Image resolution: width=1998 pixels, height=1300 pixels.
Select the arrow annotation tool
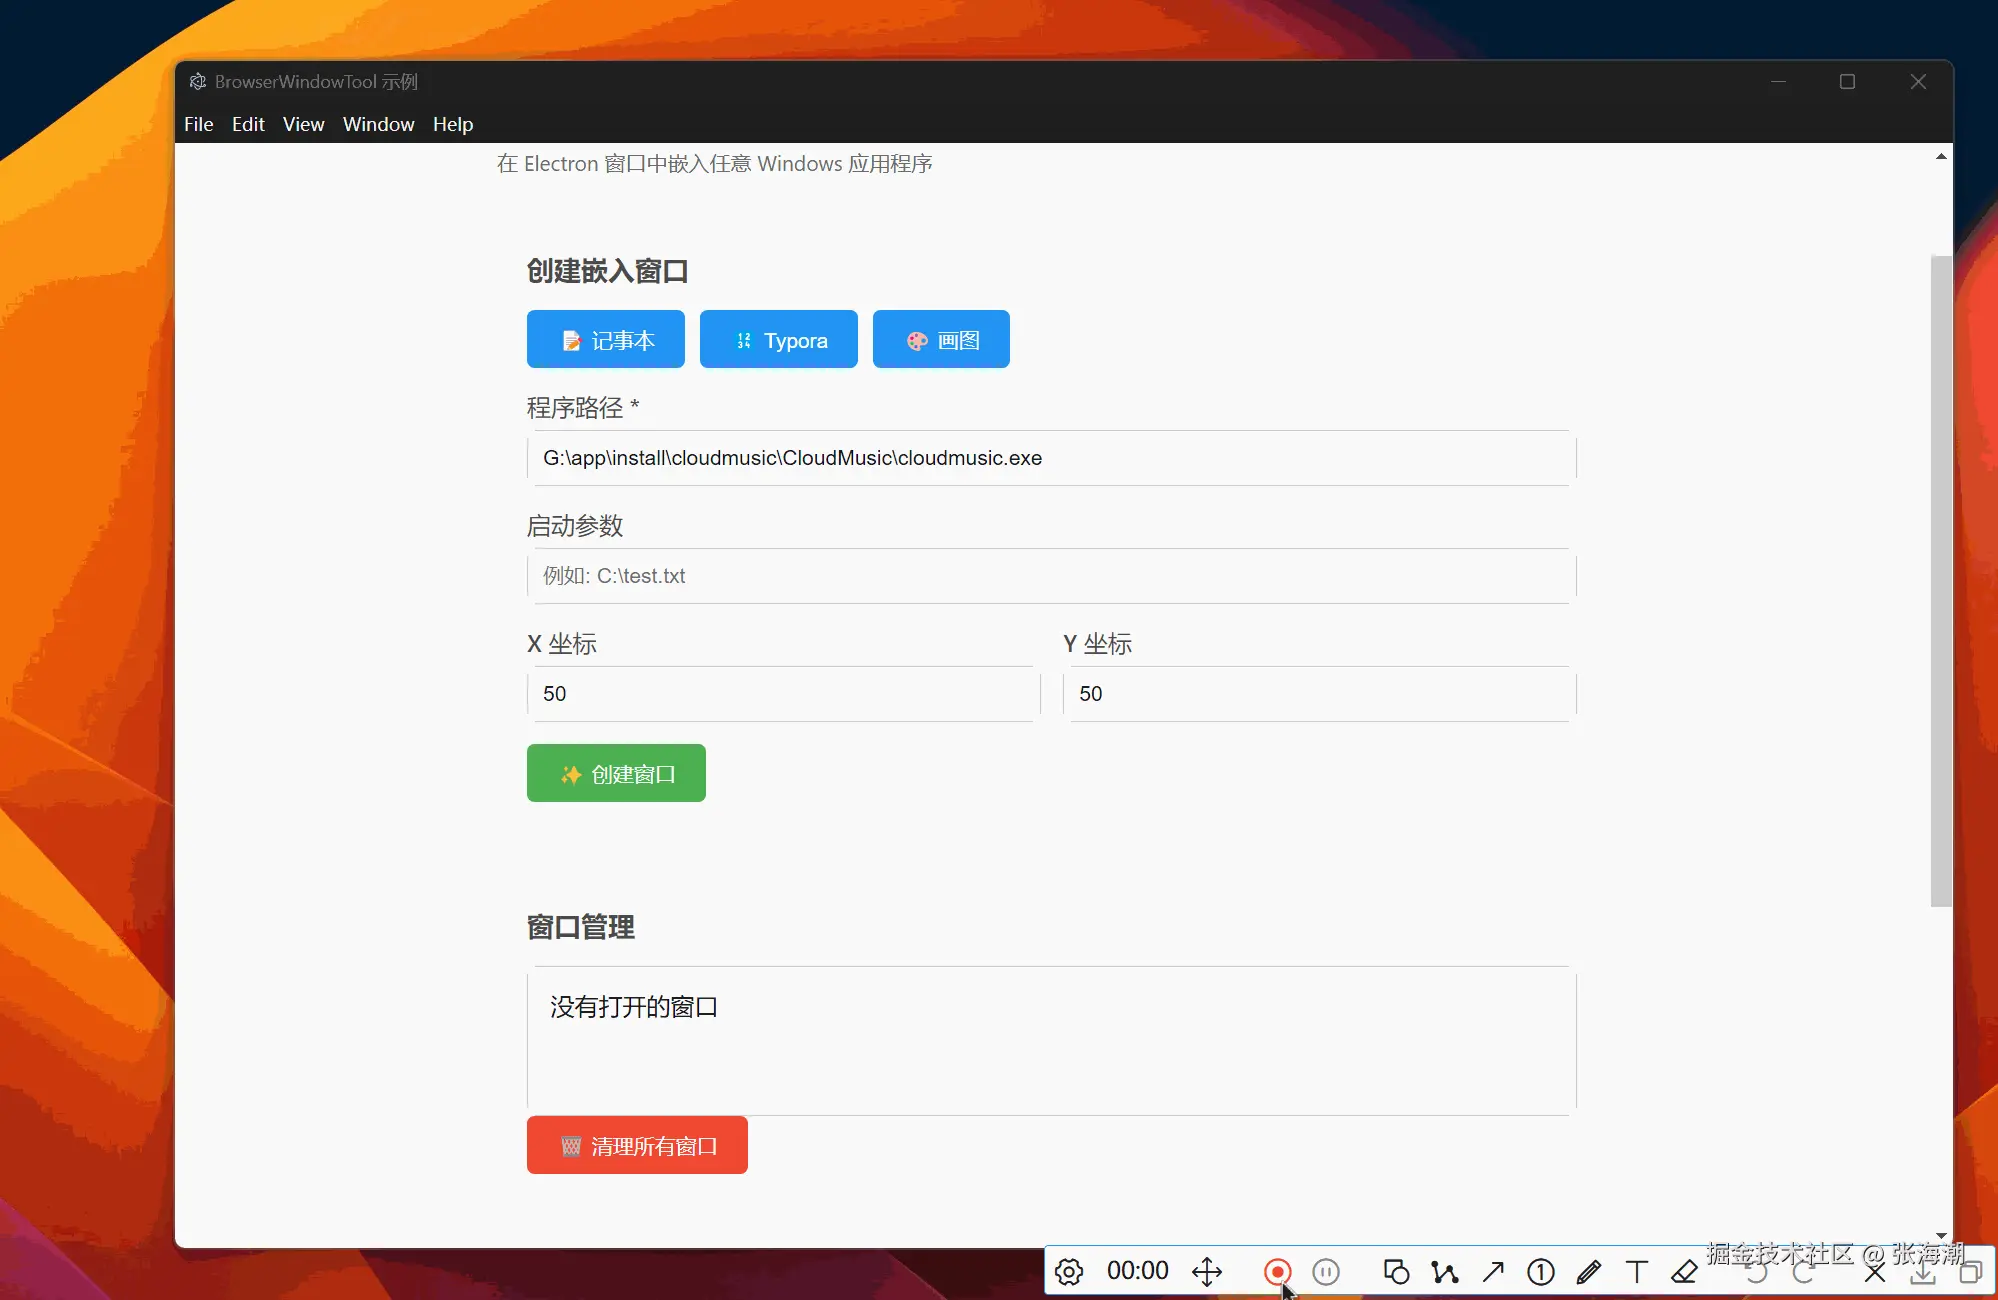point(1493,1272)
